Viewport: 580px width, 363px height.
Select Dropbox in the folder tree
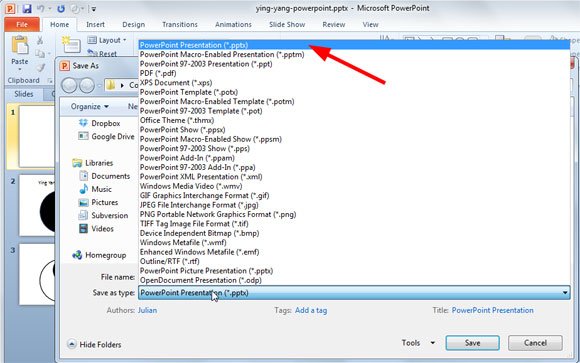click(99, 123)
